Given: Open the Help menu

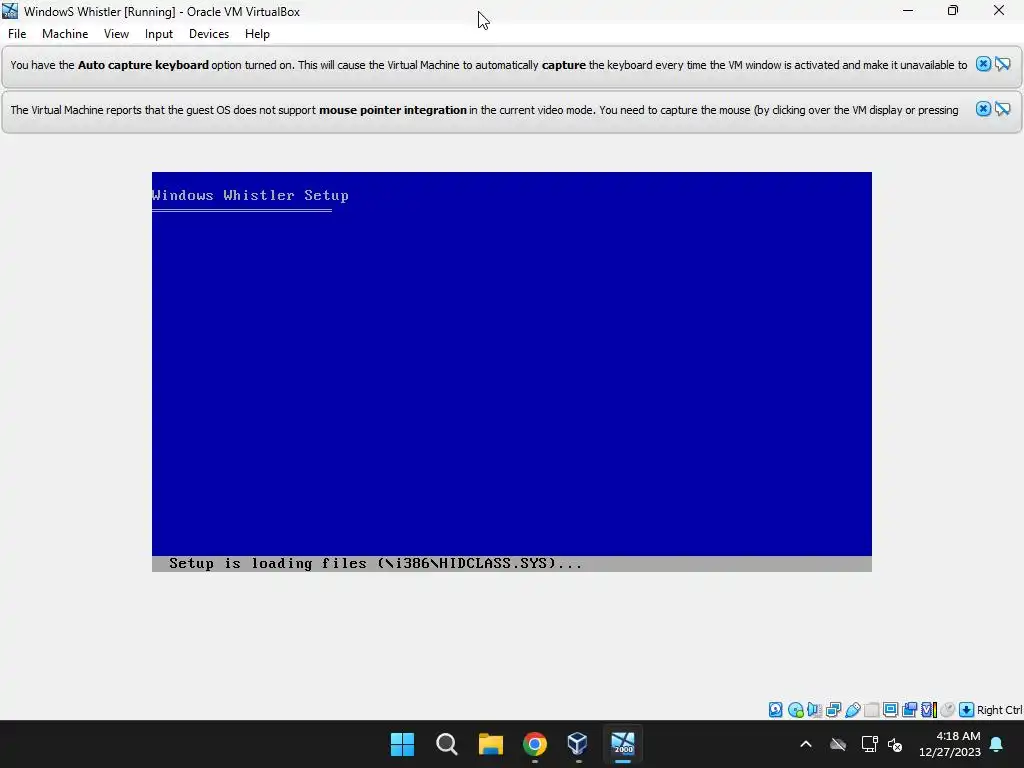Looking at the screenshot, I should pyautogui.click(x=257, y=34).
